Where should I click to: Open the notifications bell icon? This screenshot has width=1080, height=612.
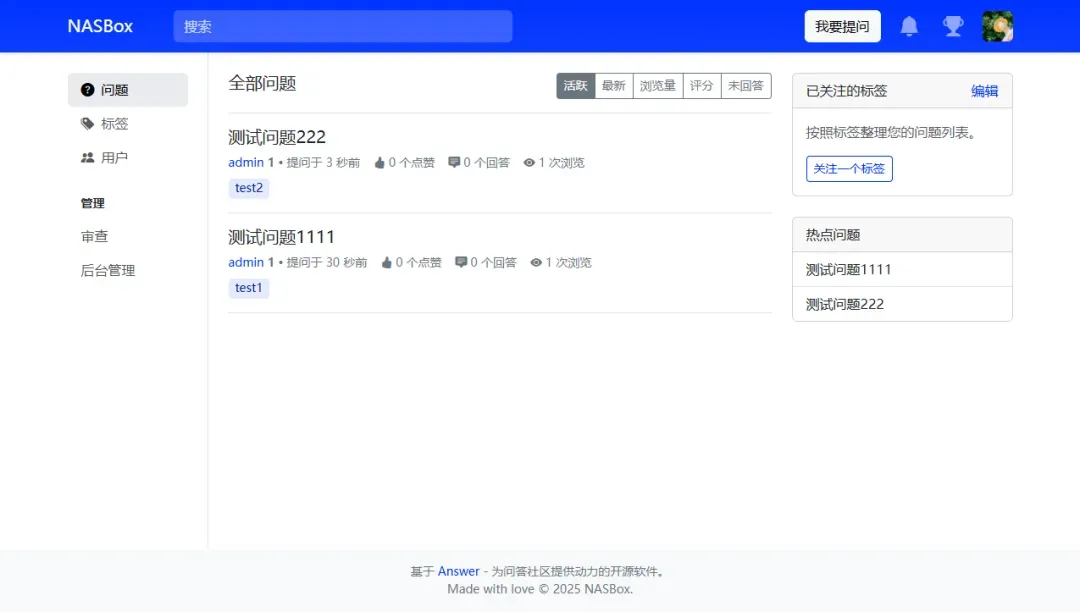909,26
